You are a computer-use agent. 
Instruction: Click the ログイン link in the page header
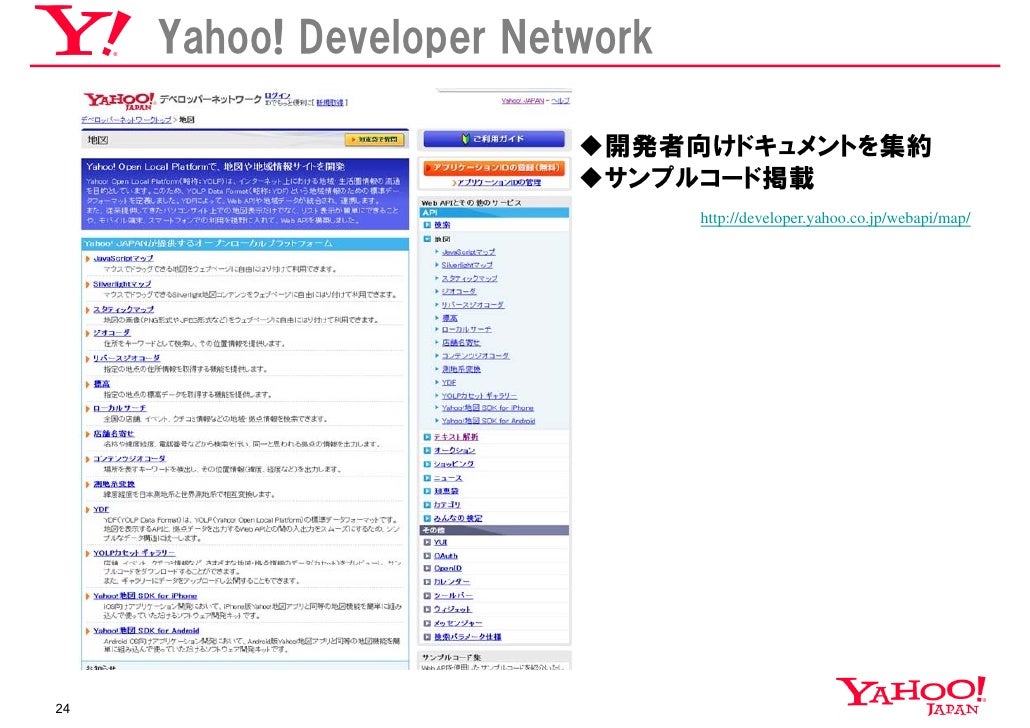[277, 96]
